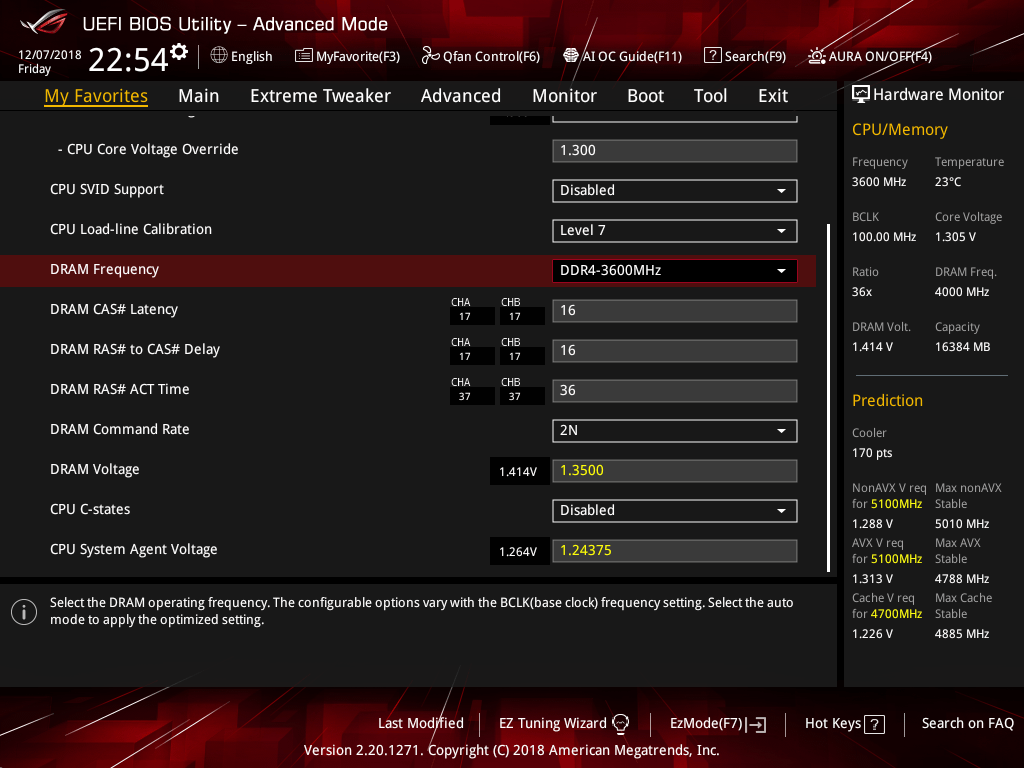
Task: Toggle AURA ON/OFF(F4) light icon
Action: pyautogui.click(x=816, y=56)
